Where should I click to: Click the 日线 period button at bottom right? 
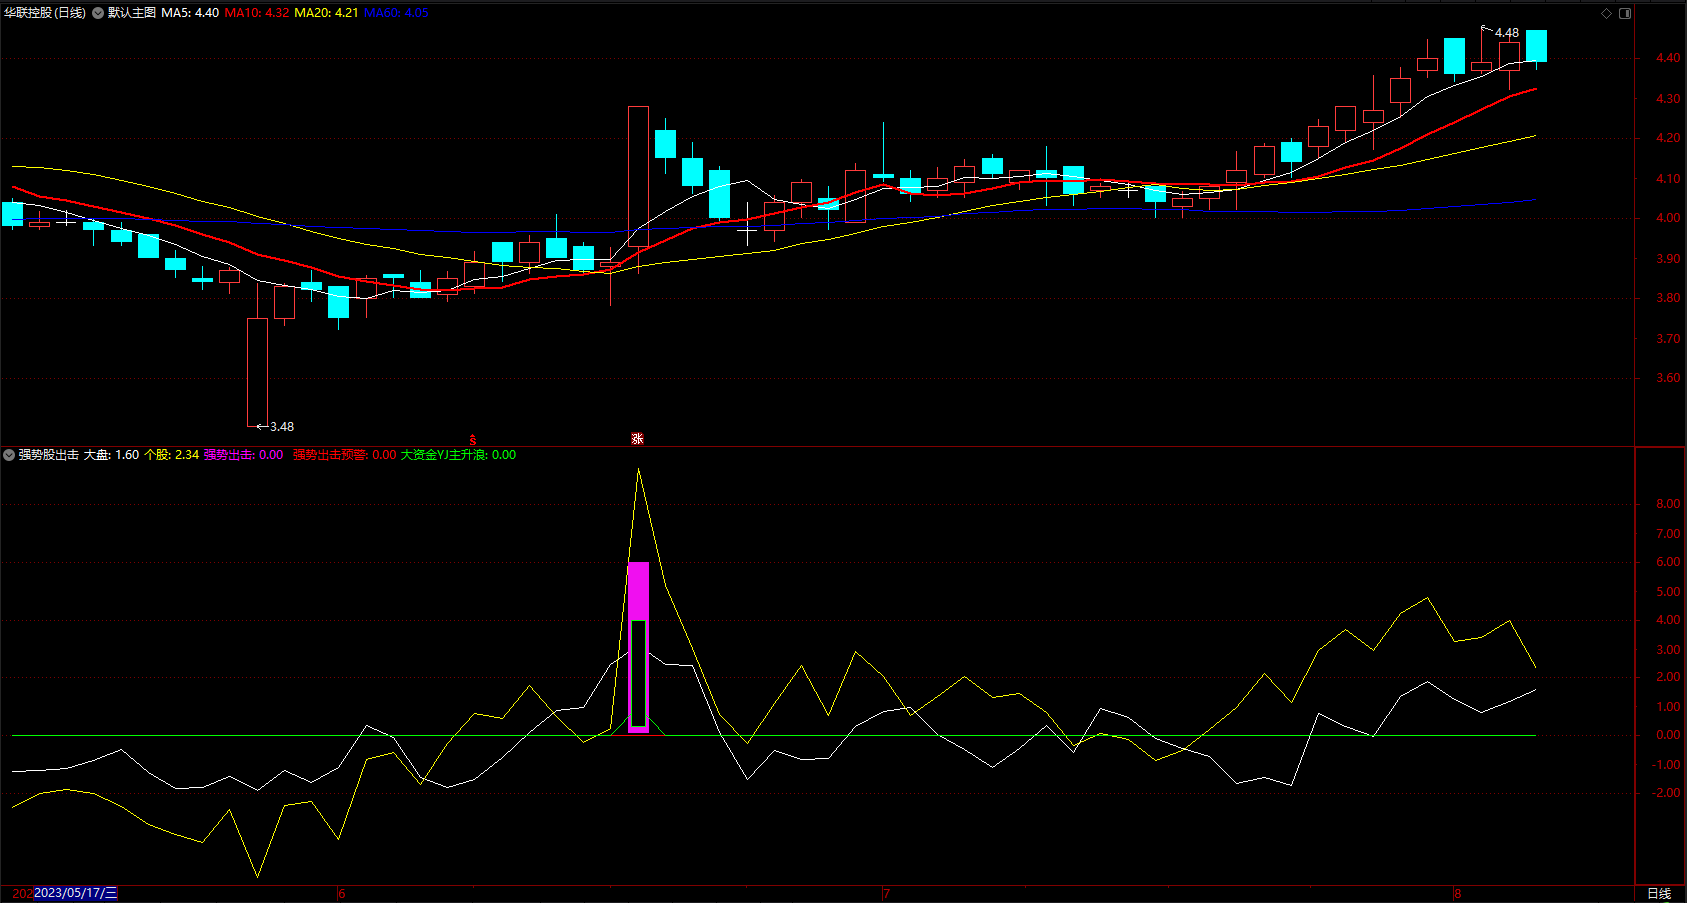click(x=1659, y=893)
